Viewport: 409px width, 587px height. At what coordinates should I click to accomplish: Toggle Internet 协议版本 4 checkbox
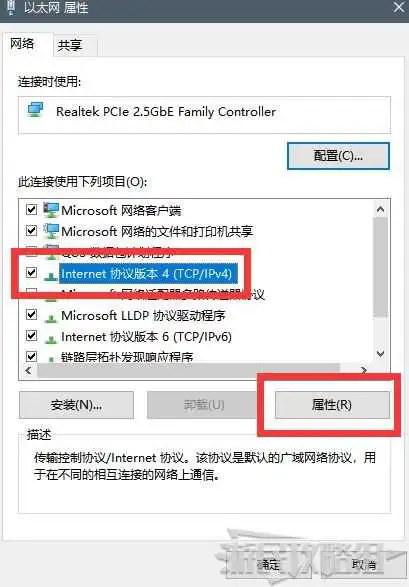point(31,272)
